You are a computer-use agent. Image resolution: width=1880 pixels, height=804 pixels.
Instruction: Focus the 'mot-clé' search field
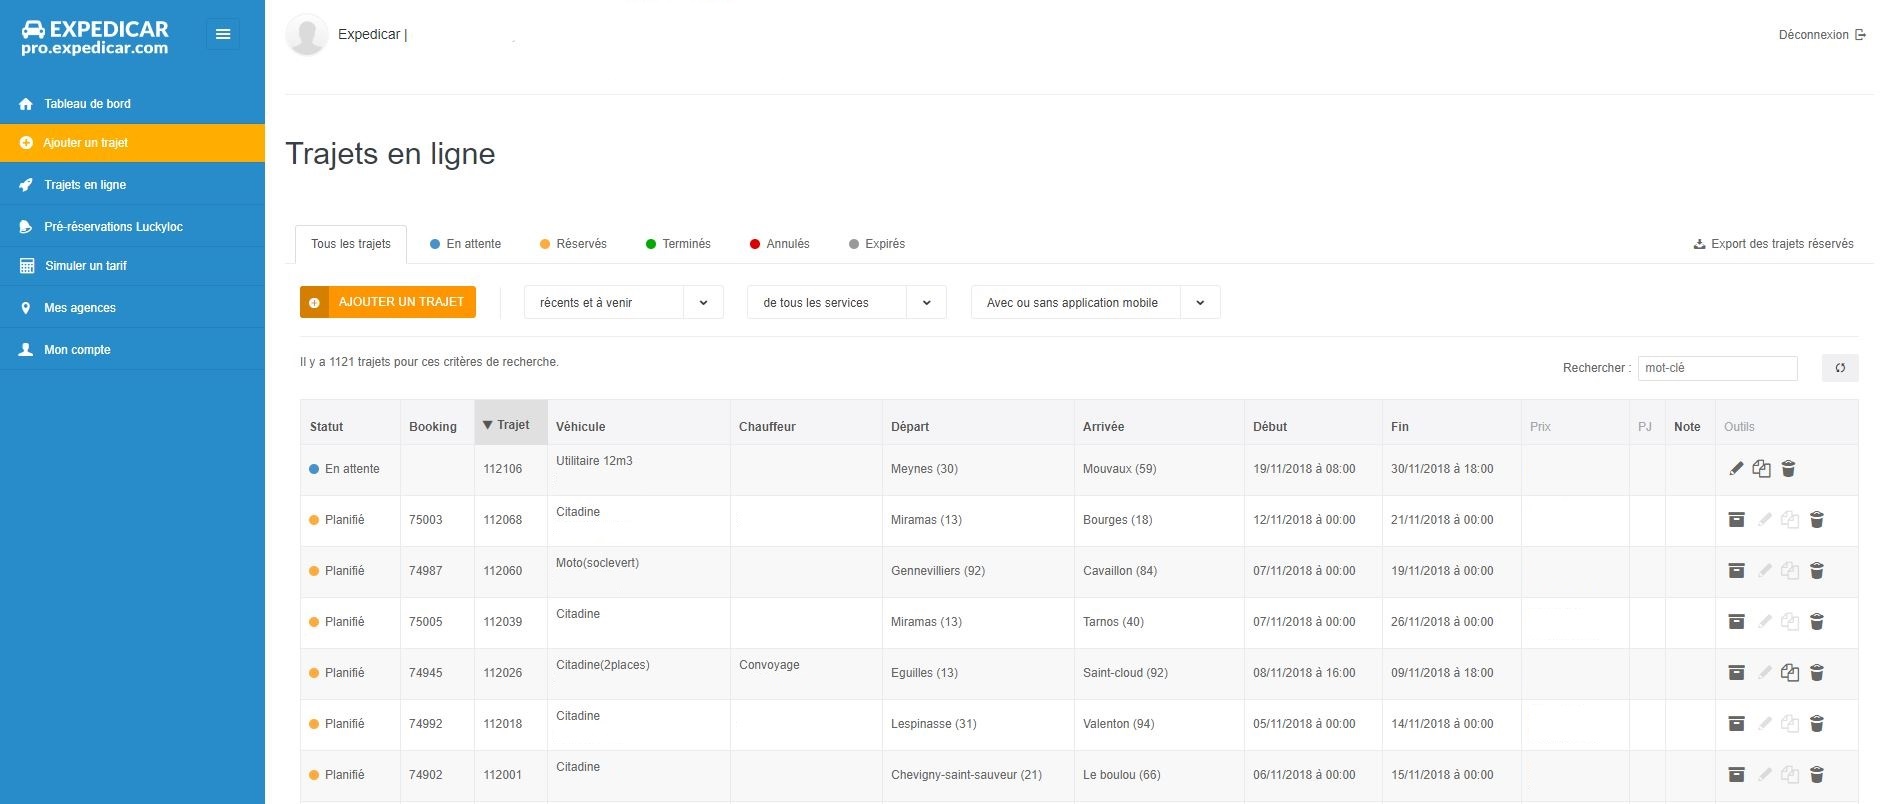tap(1717, 368)
